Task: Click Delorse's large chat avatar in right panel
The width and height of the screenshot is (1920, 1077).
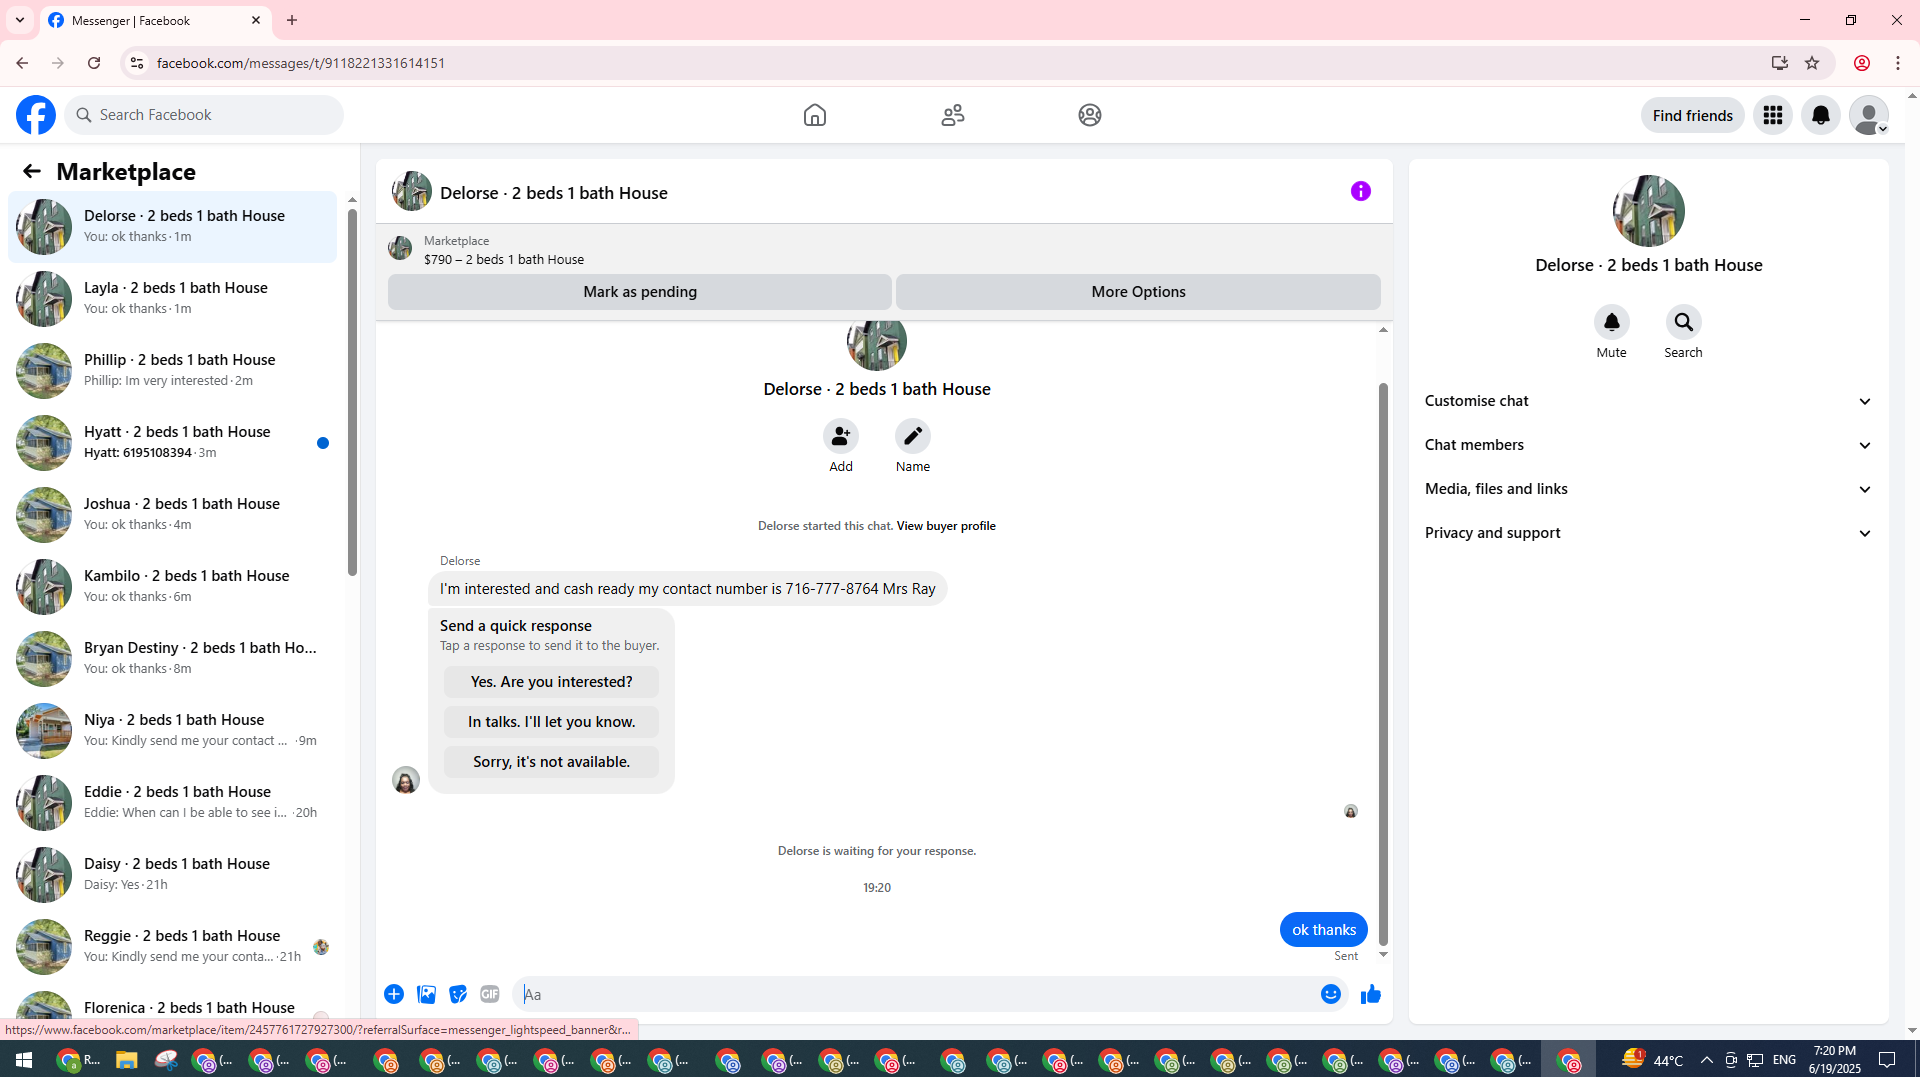Action: 1649,211
